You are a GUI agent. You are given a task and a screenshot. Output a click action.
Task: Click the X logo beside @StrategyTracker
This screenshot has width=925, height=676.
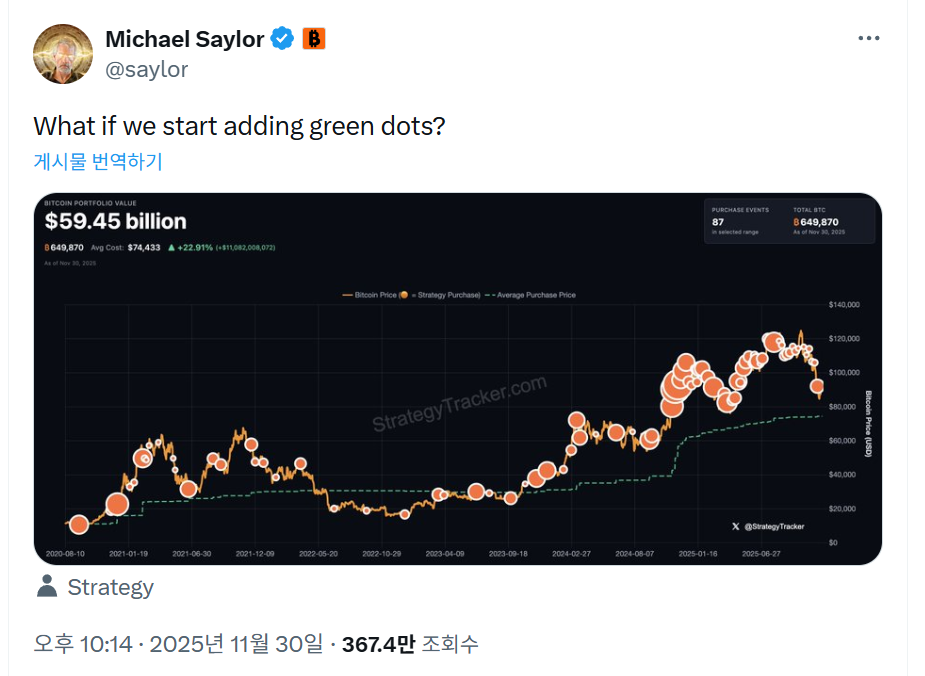pos(736,526)
